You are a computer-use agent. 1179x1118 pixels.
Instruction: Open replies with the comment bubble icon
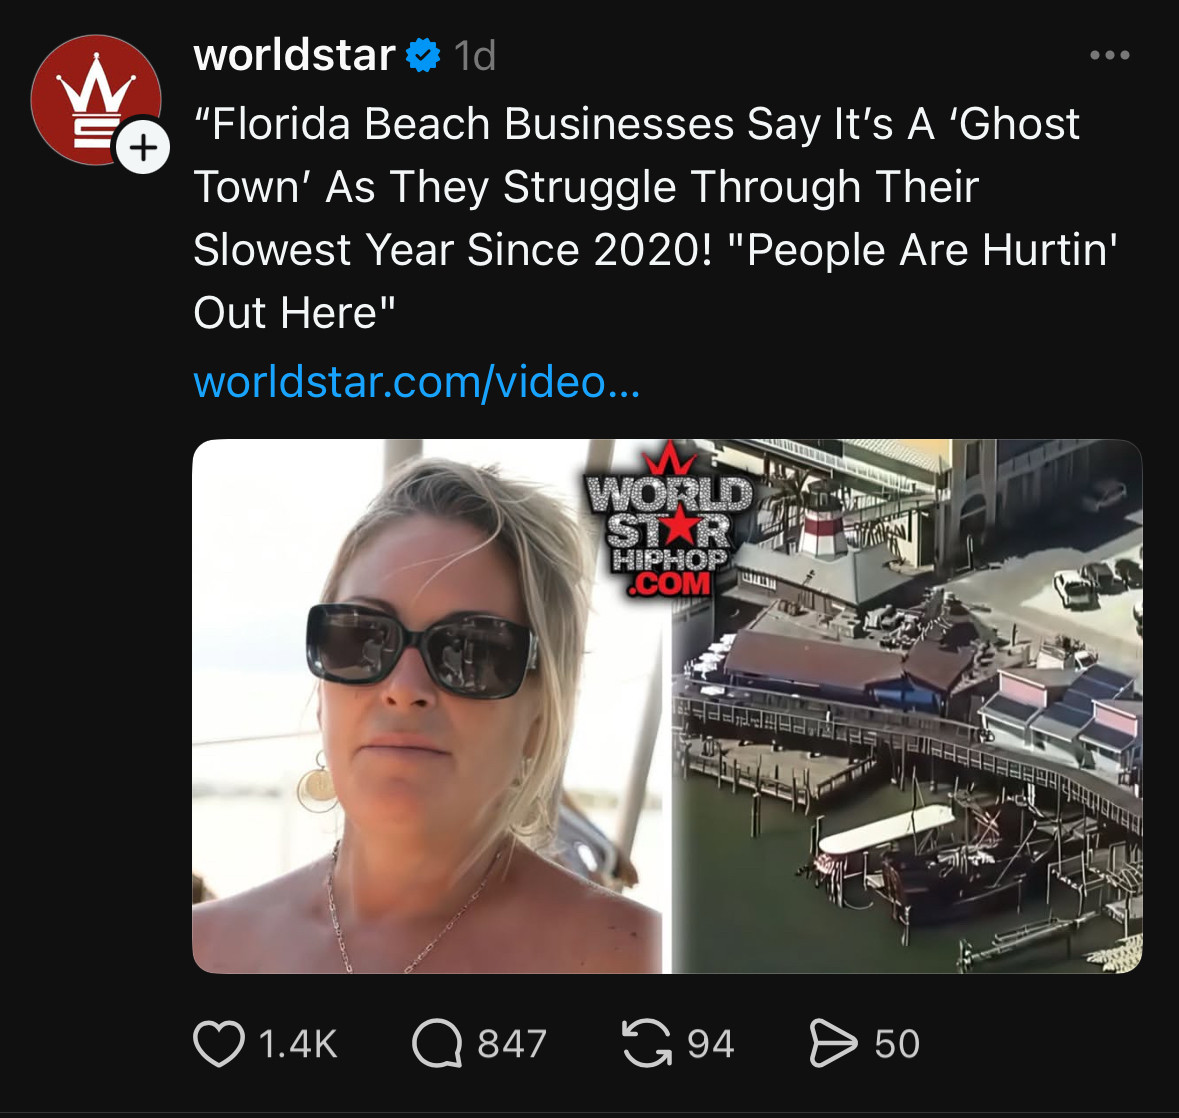[x=437, y=1044]
